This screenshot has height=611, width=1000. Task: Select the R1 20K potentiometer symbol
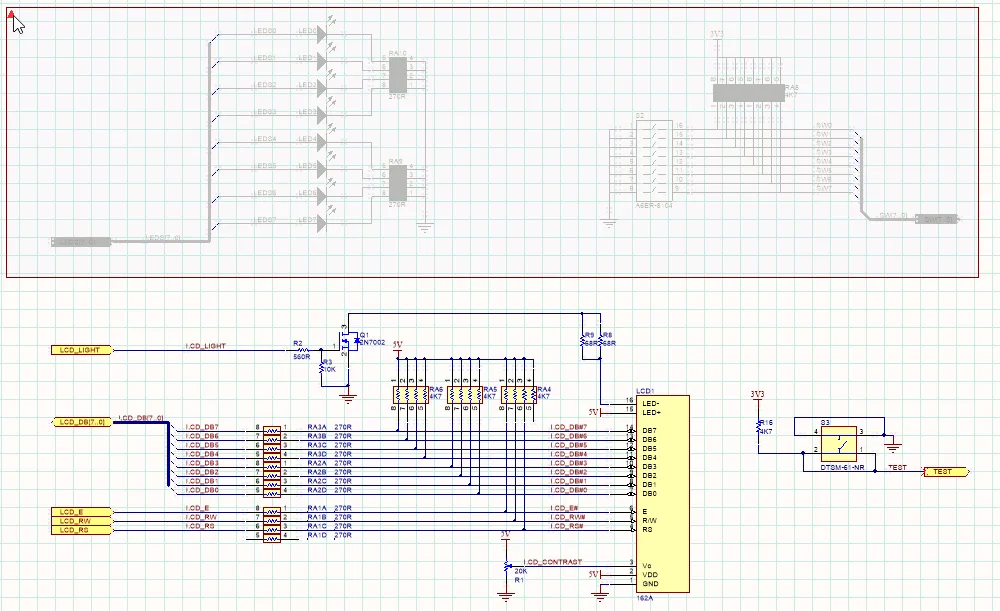507,566
